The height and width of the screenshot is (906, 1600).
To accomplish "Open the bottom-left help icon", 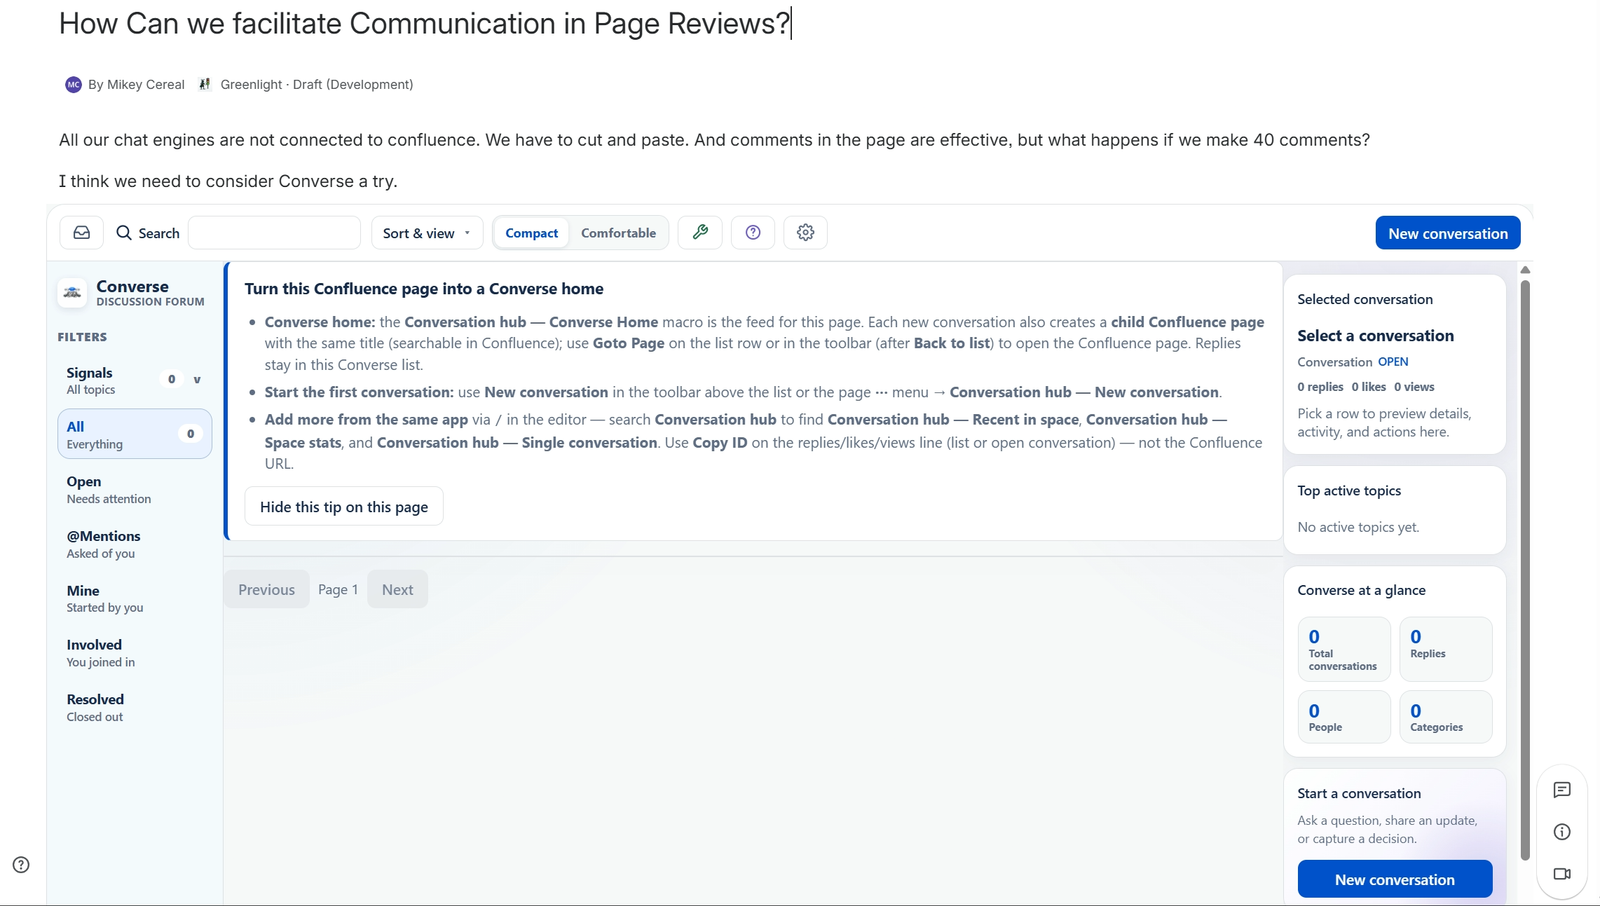I will [x=21, y=865].
